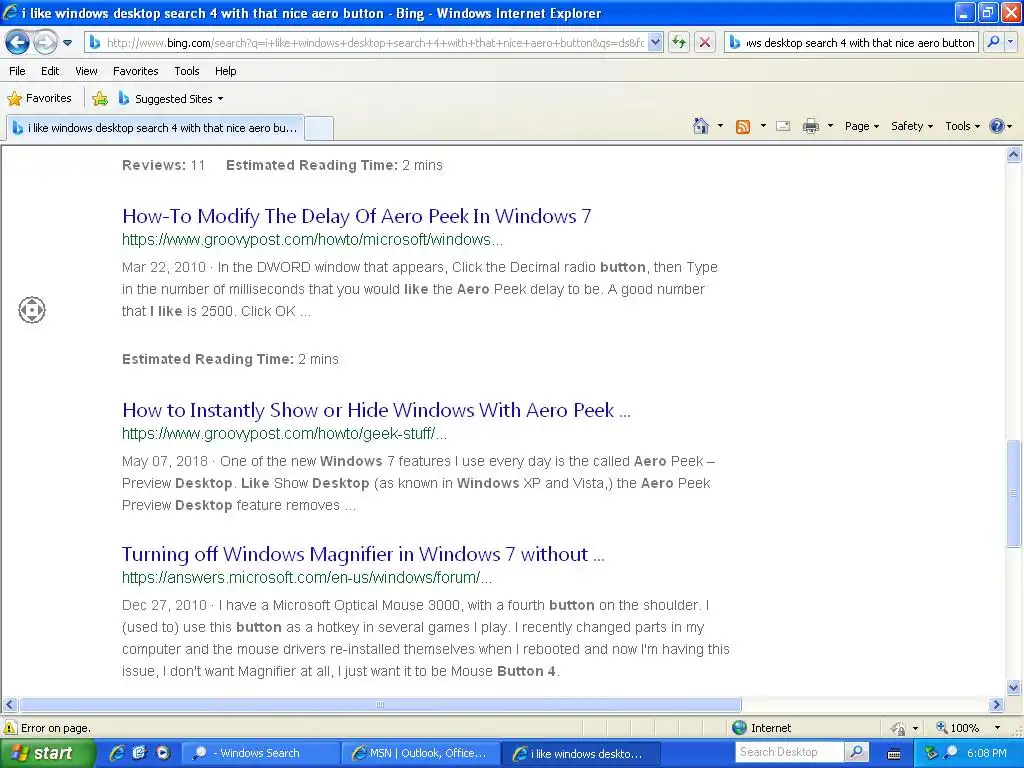The height and width of the screenshot is (768, 1024).
Task: Open the File menu
Action: (18, 71)
